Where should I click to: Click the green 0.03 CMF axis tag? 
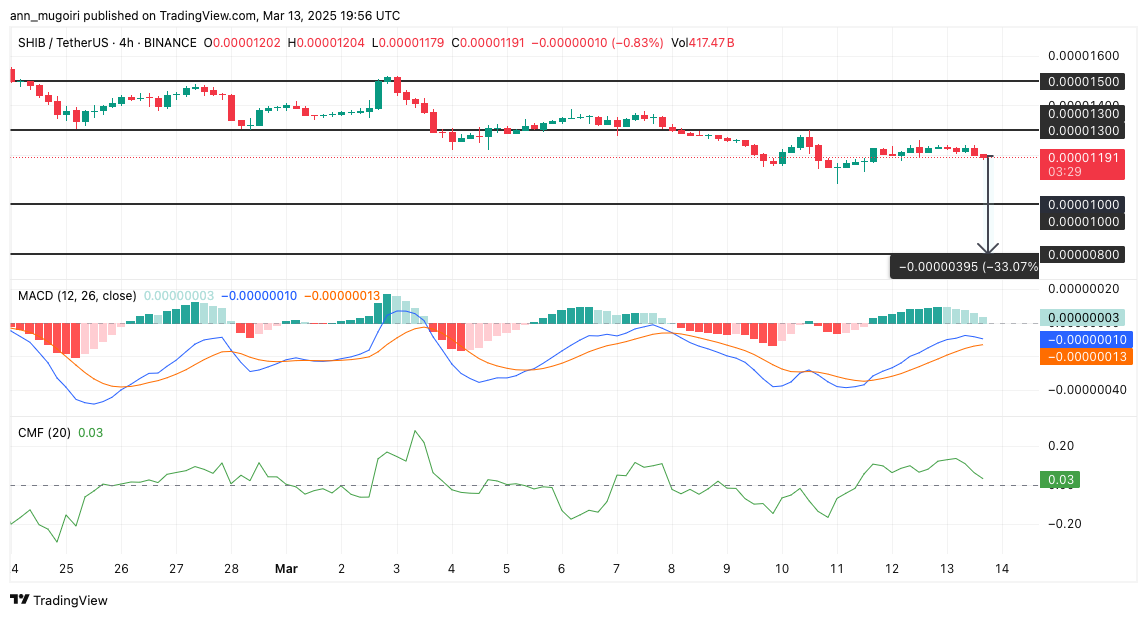(x=1060, y=480)
